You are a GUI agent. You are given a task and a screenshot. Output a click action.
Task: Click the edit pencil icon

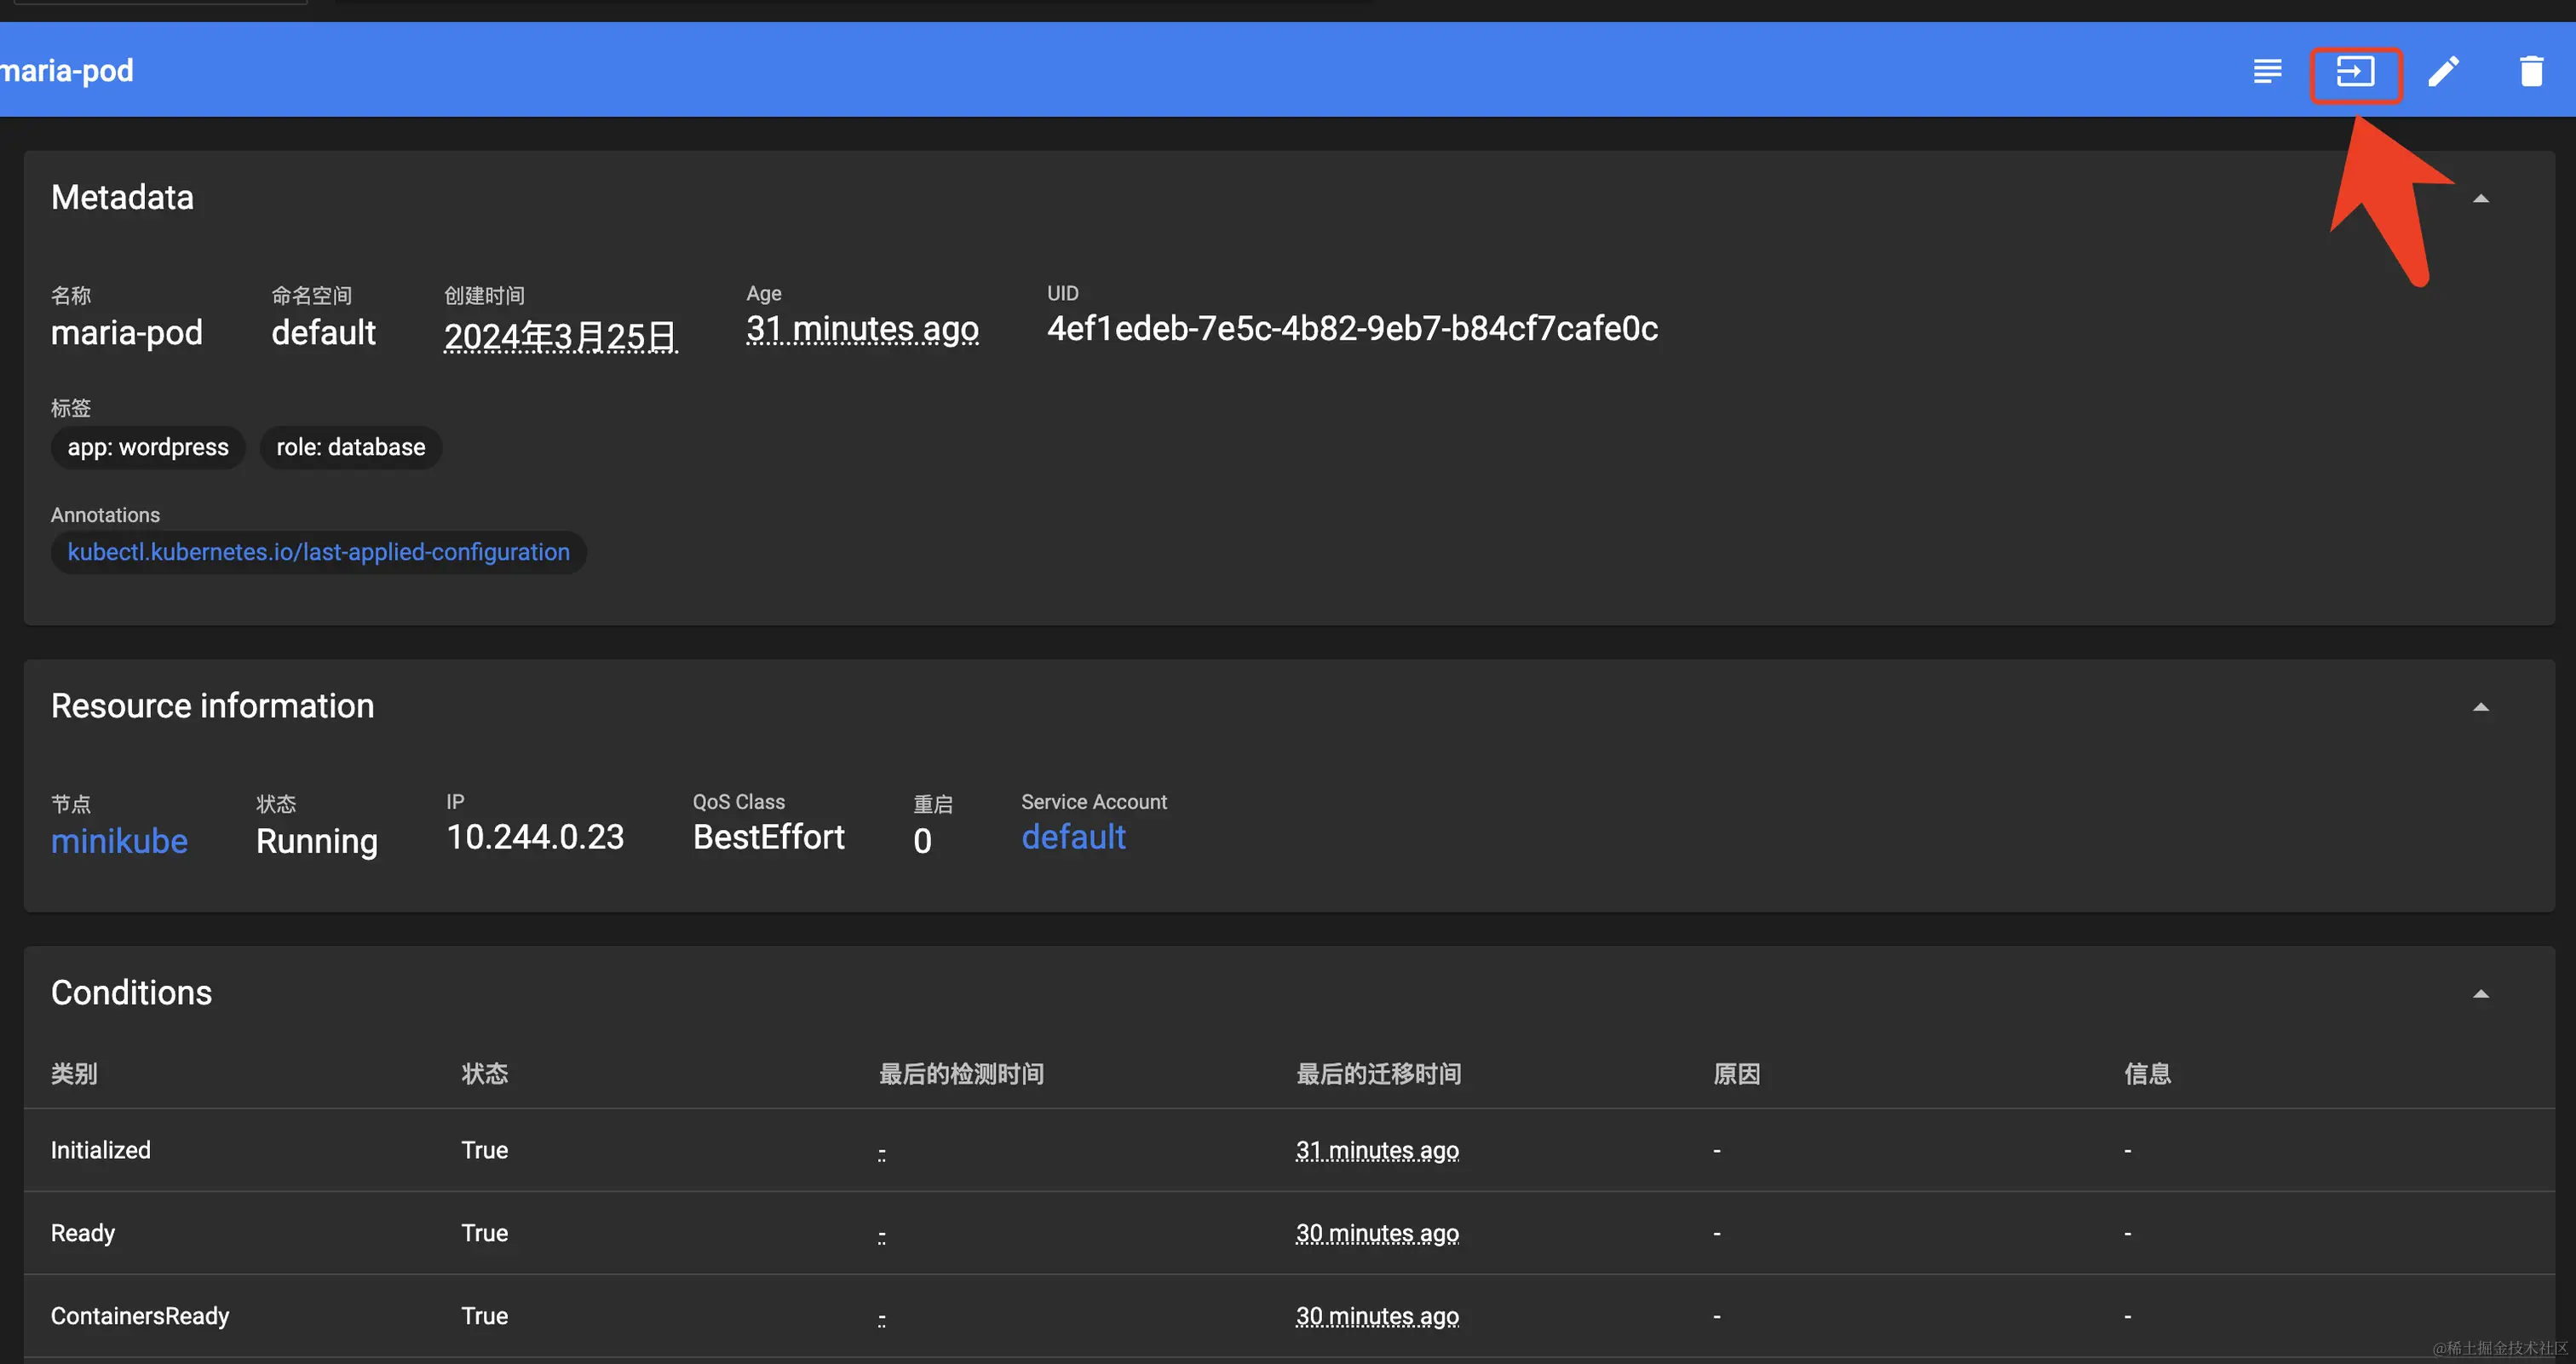(2443, 72)
